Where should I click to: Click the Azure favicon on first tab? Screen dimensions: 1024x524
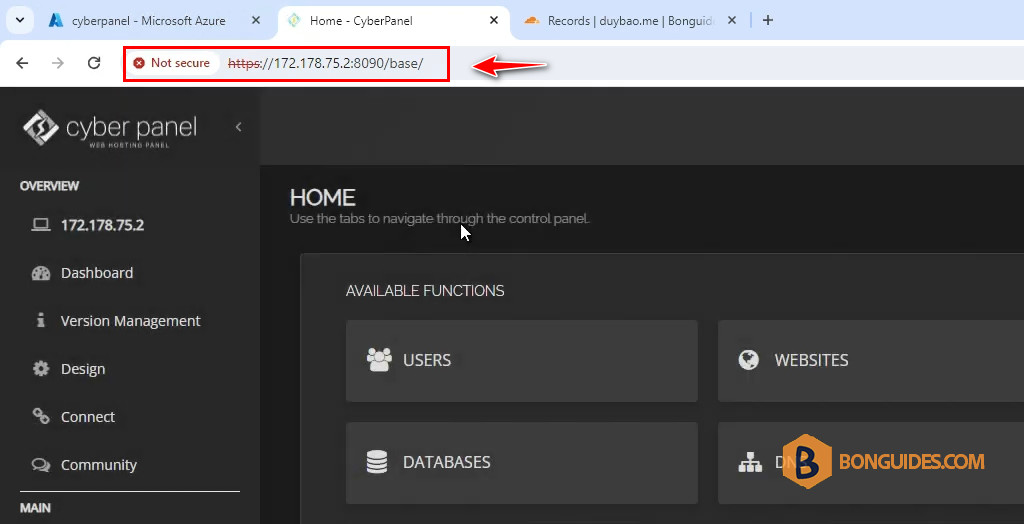click(x=56, y=21)
